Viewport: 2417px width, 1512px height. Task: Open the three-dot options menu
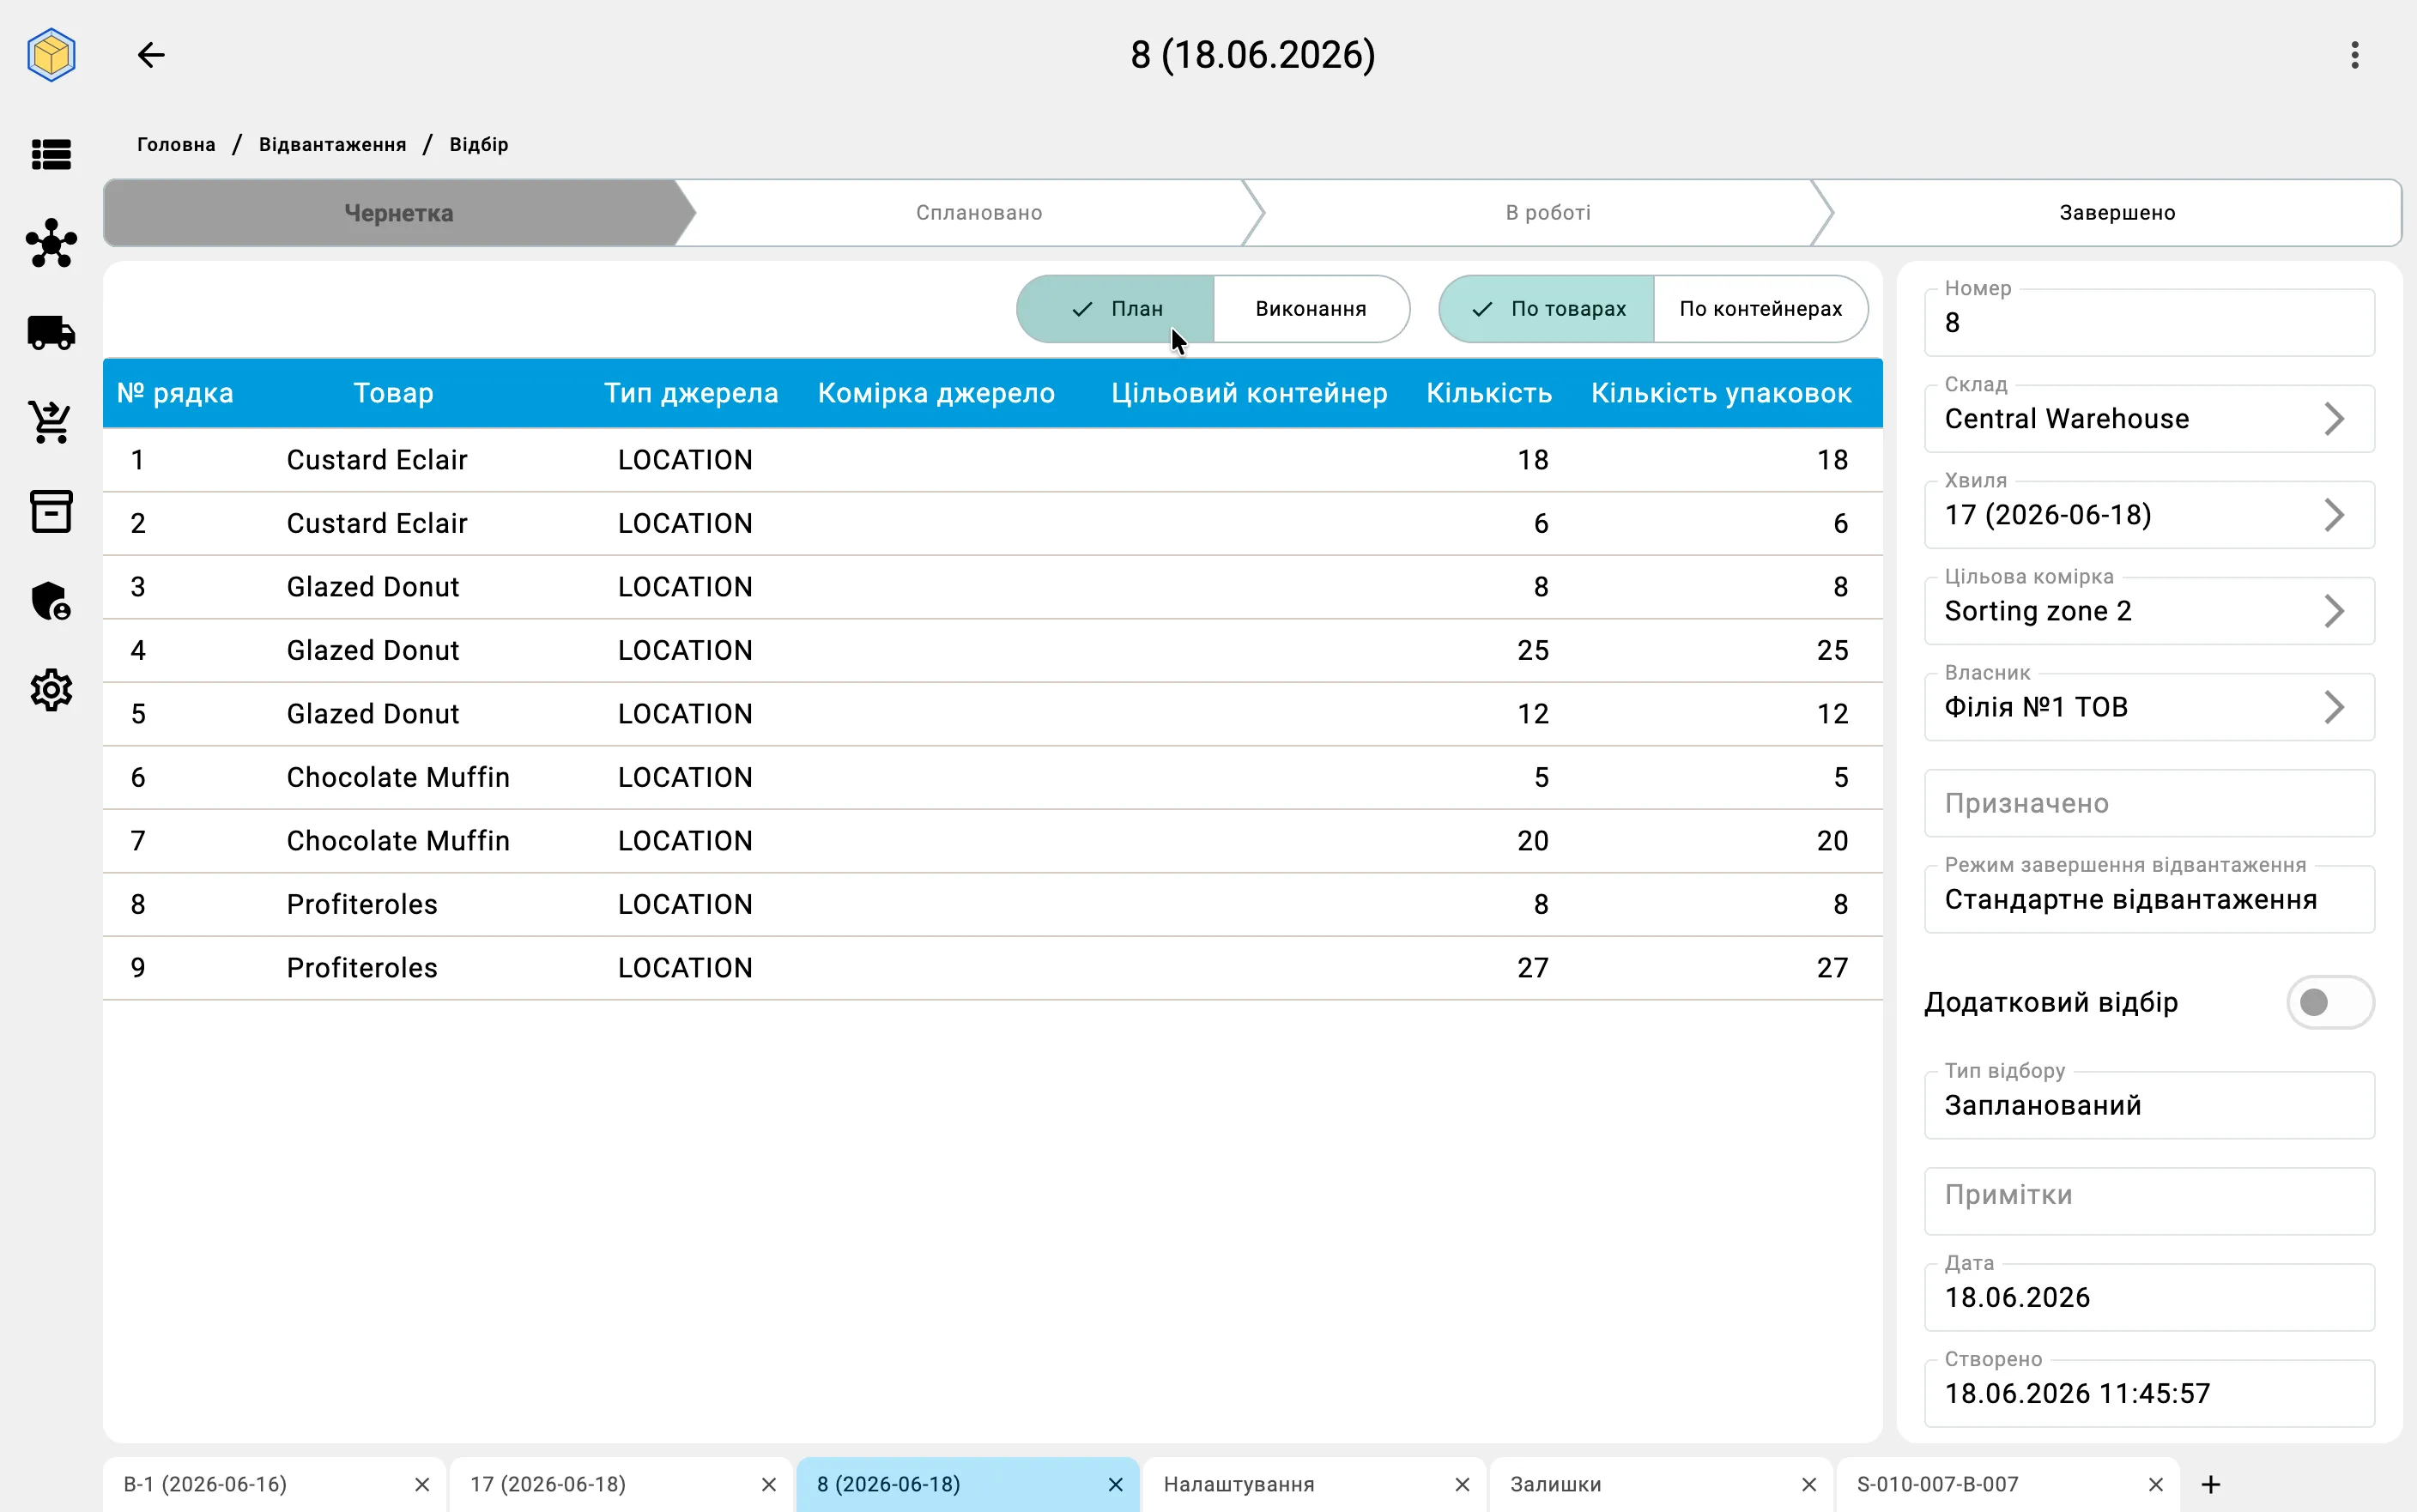pos(2354,55)
